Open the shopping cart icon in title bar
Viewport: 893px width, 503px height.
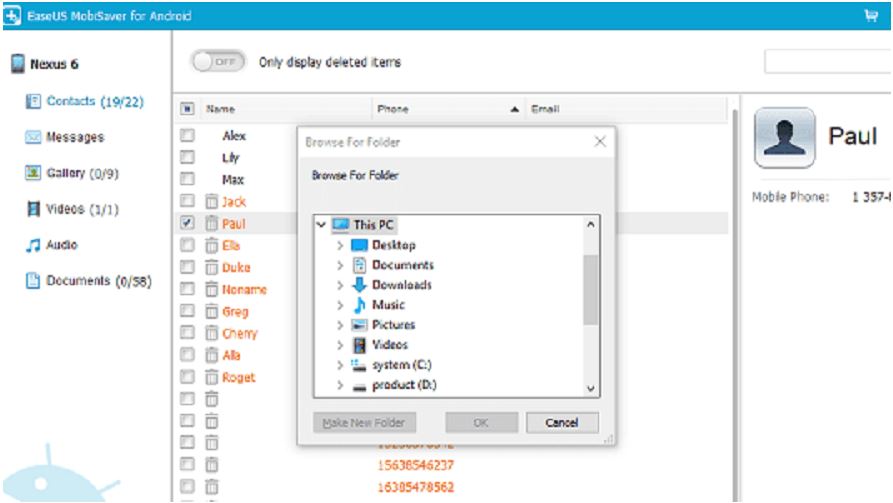click(x=871, y=16)
